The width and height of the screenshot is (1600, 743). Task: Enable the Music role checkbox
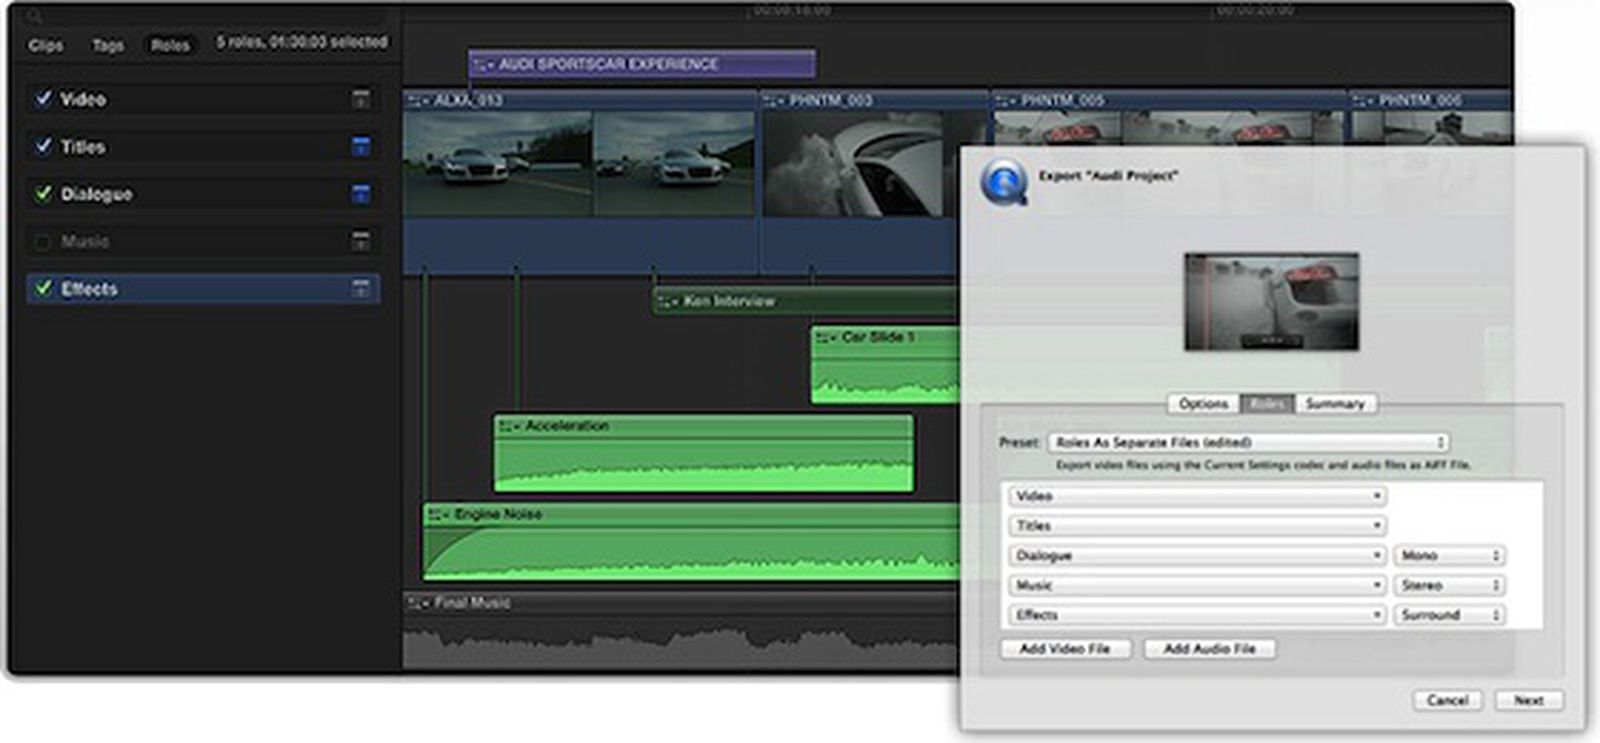[43, 241]
